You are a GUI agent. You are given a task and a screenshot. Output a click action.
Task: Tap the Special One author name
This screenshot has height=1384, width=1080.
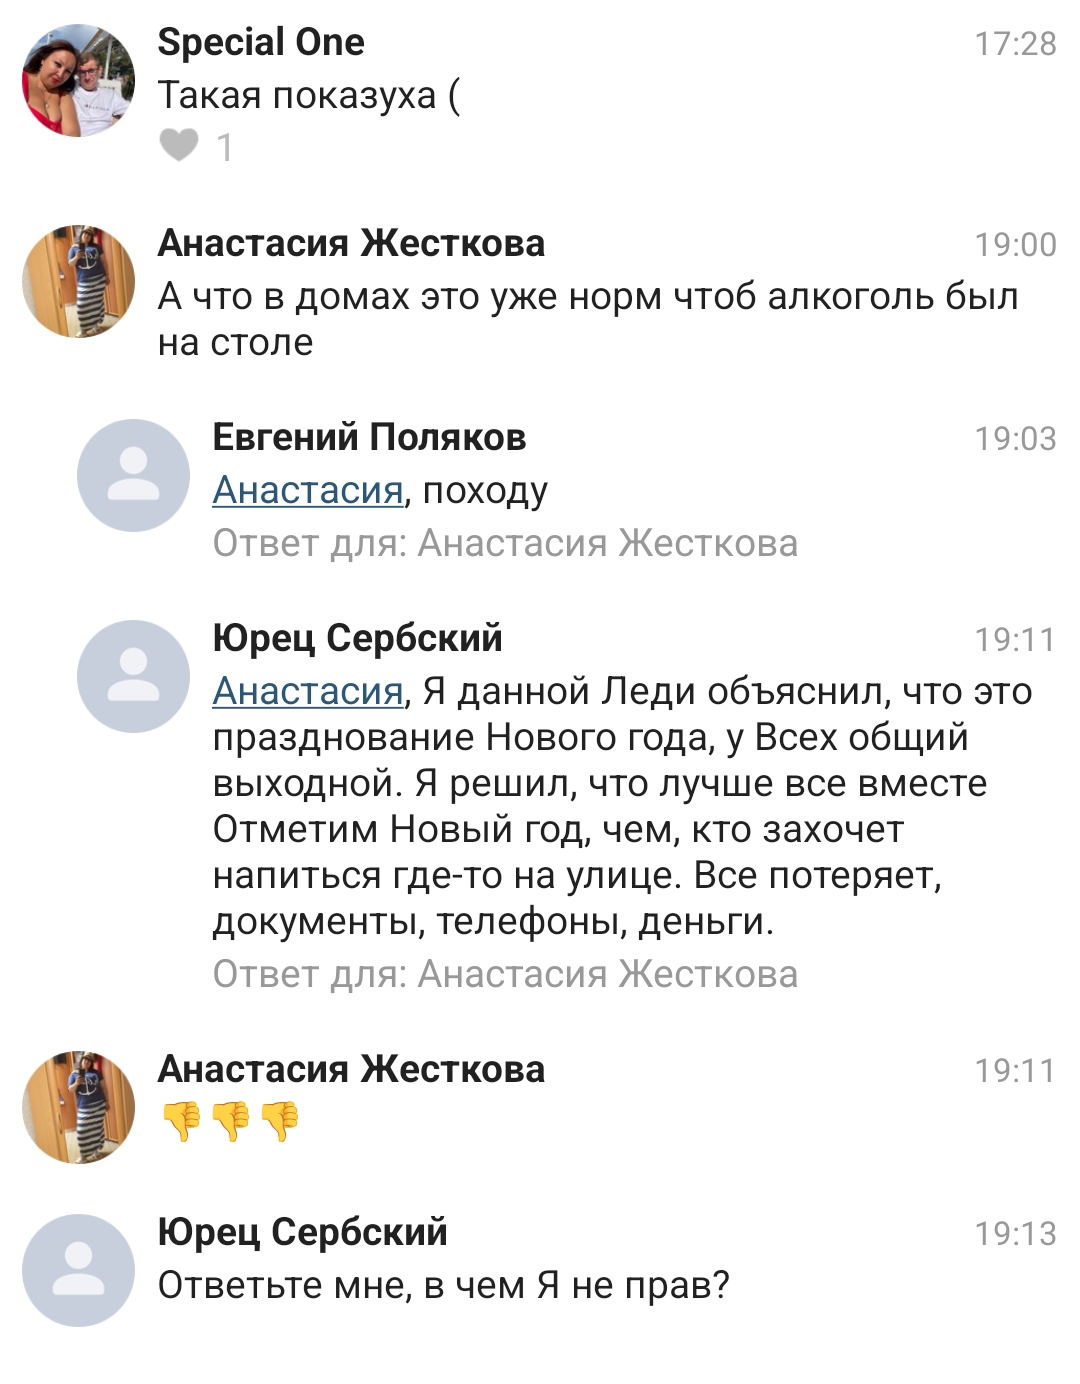tap(261, 42)
